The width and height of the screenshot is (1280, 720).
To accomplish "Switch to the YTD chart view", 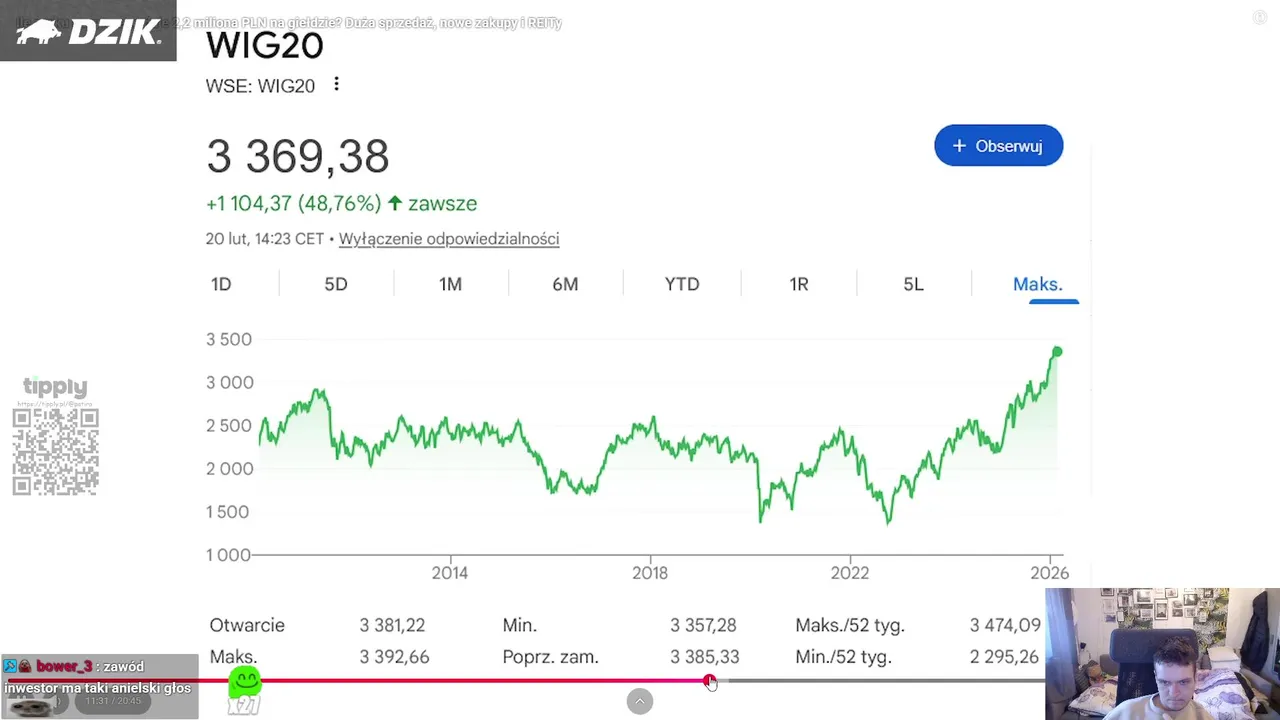I will [682, 284].
